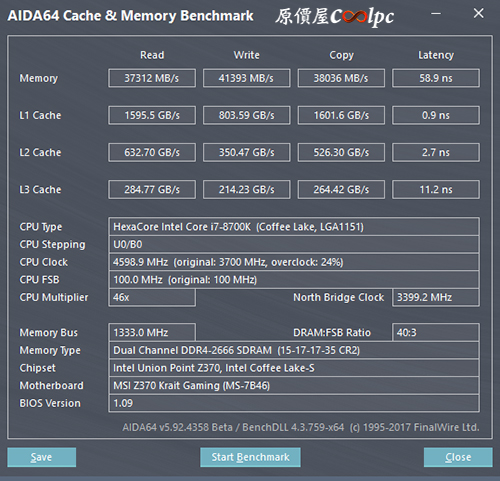The image size is (500, 481).
Task: Click the DRAM:FSB Ratio 40:3 field
Action: pyautogui.click(x=436, y=332)
